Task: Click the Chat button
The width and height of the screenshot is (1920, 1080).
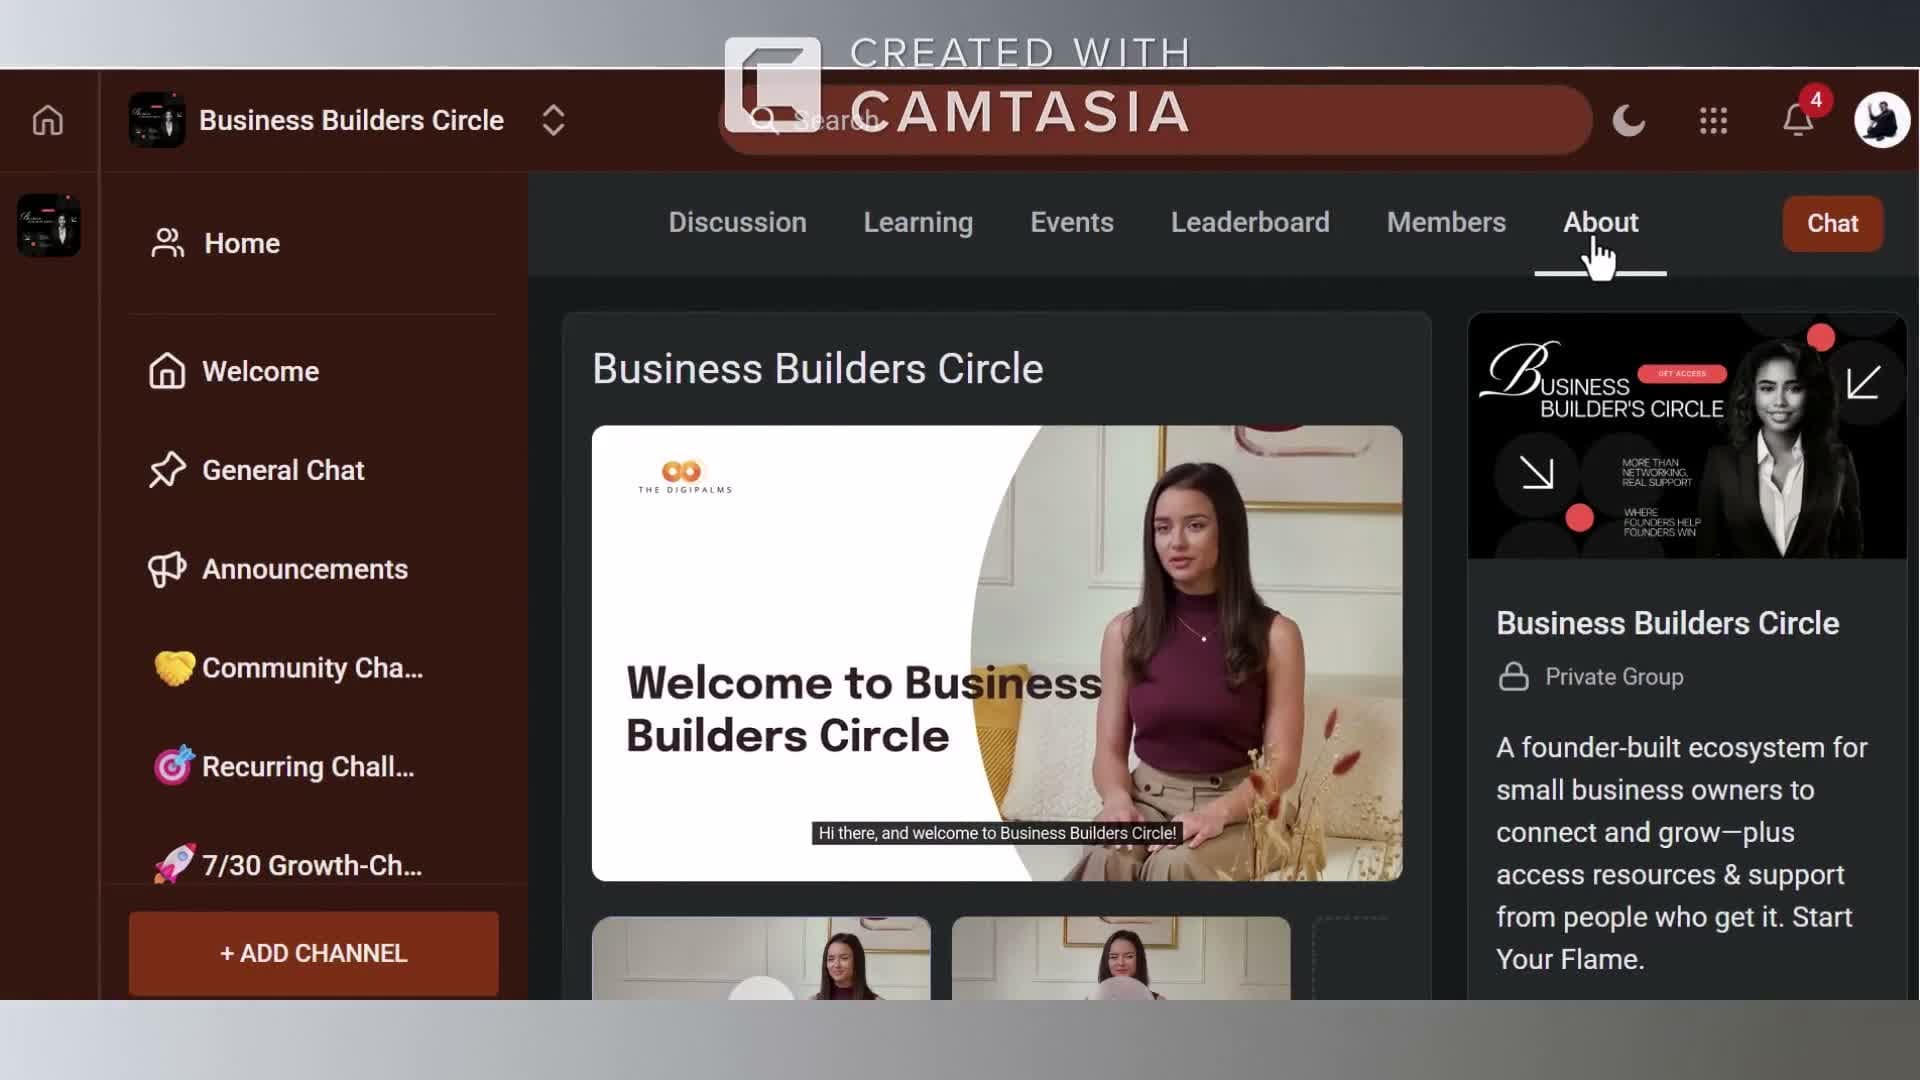Action: [x=1831, y=223]
